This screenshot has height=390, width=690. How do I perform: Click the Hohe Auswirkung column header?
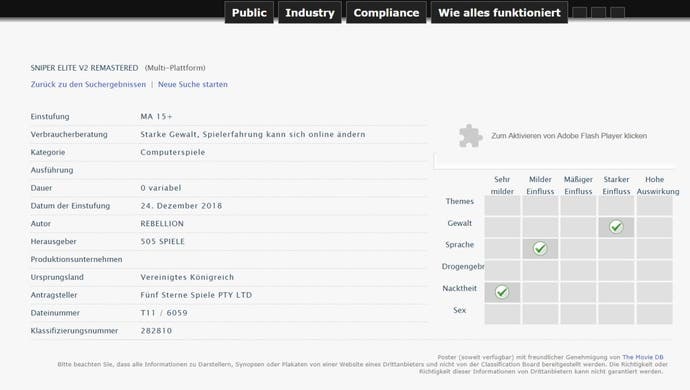click(657, 185)
